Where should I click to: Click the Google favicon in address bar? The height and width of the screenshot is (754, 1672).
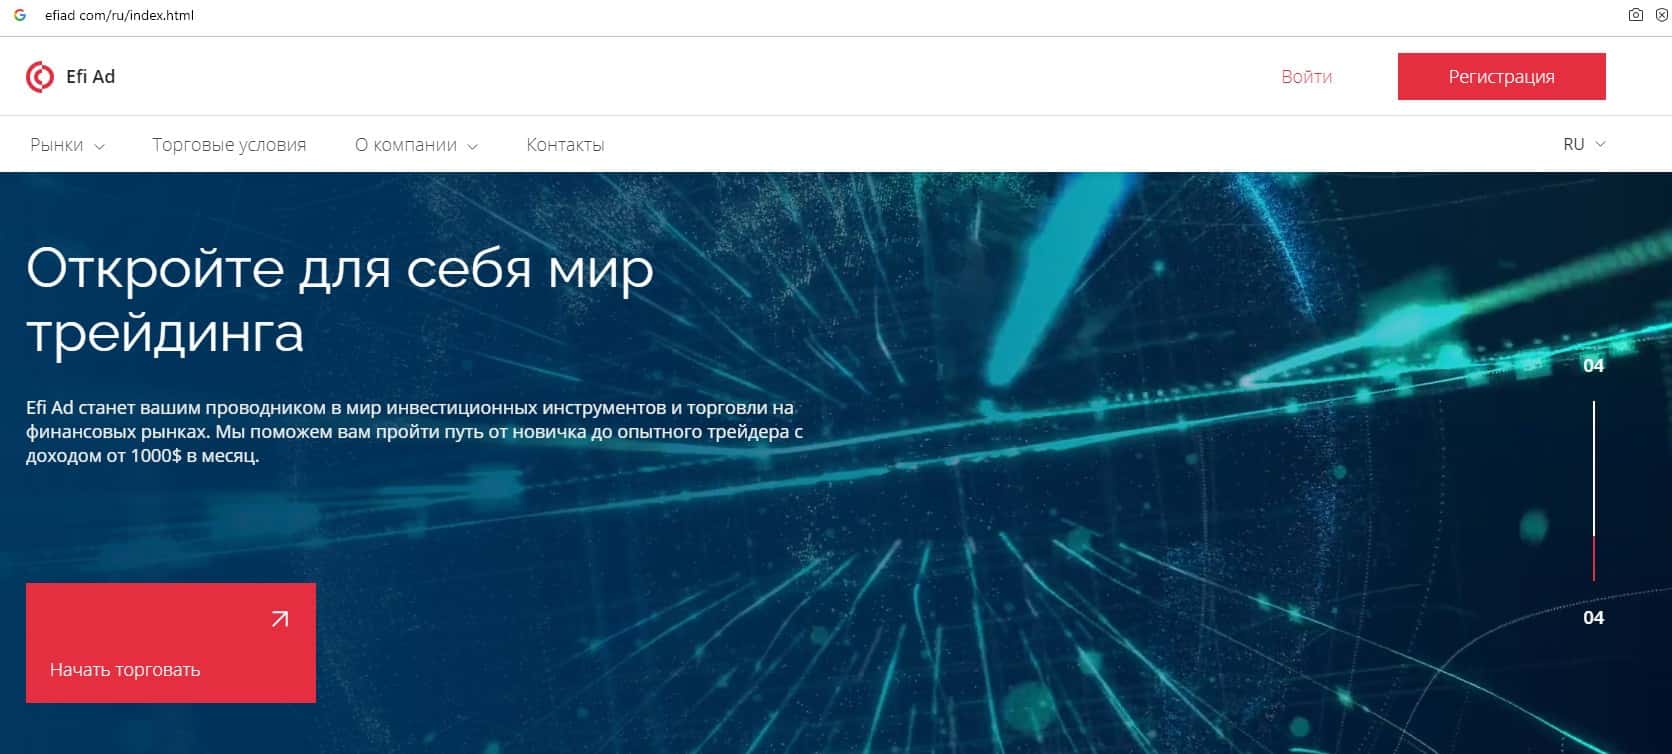(19, 15)
